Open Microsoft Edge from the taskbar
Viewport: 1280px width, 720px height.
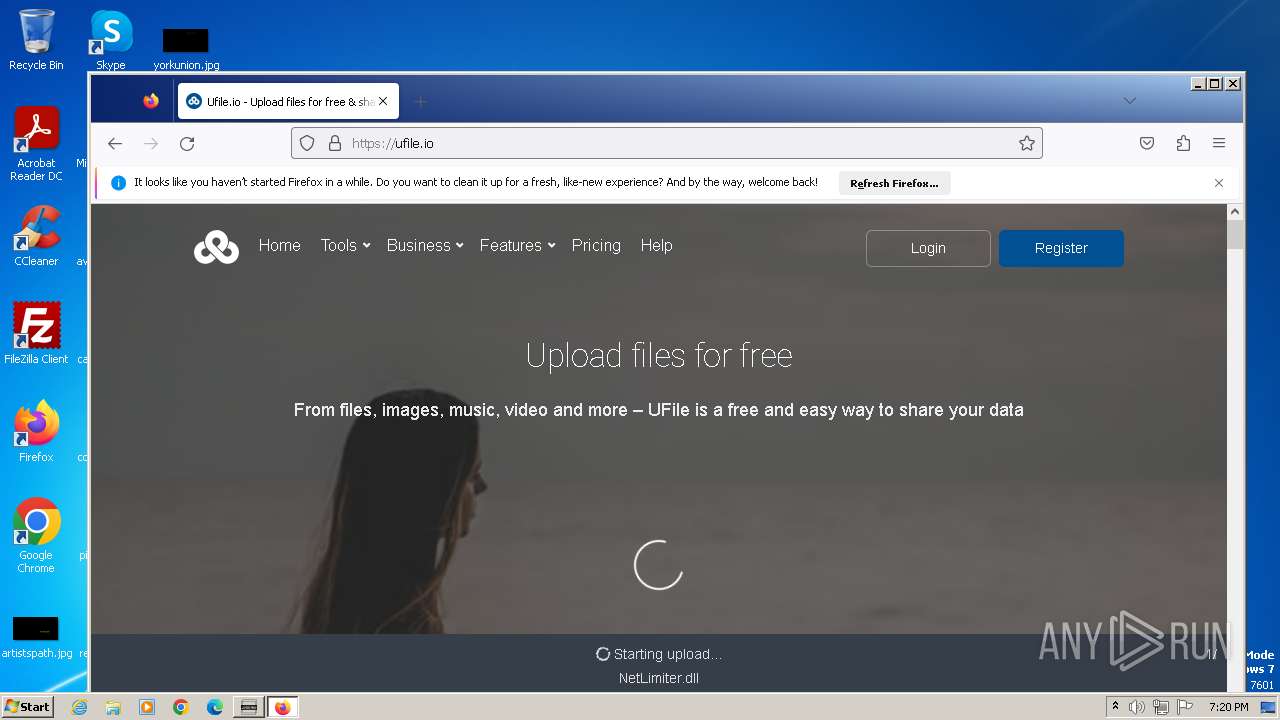tap(215, 707)
